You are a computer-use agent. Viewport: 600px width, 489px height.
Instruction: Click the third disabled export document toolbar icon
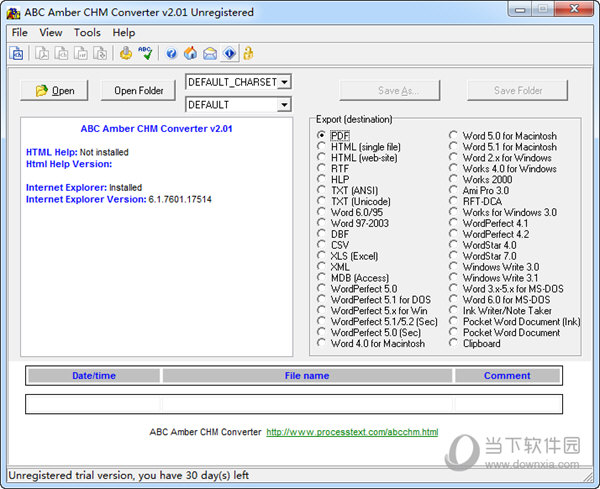click(x=80, y=53)
